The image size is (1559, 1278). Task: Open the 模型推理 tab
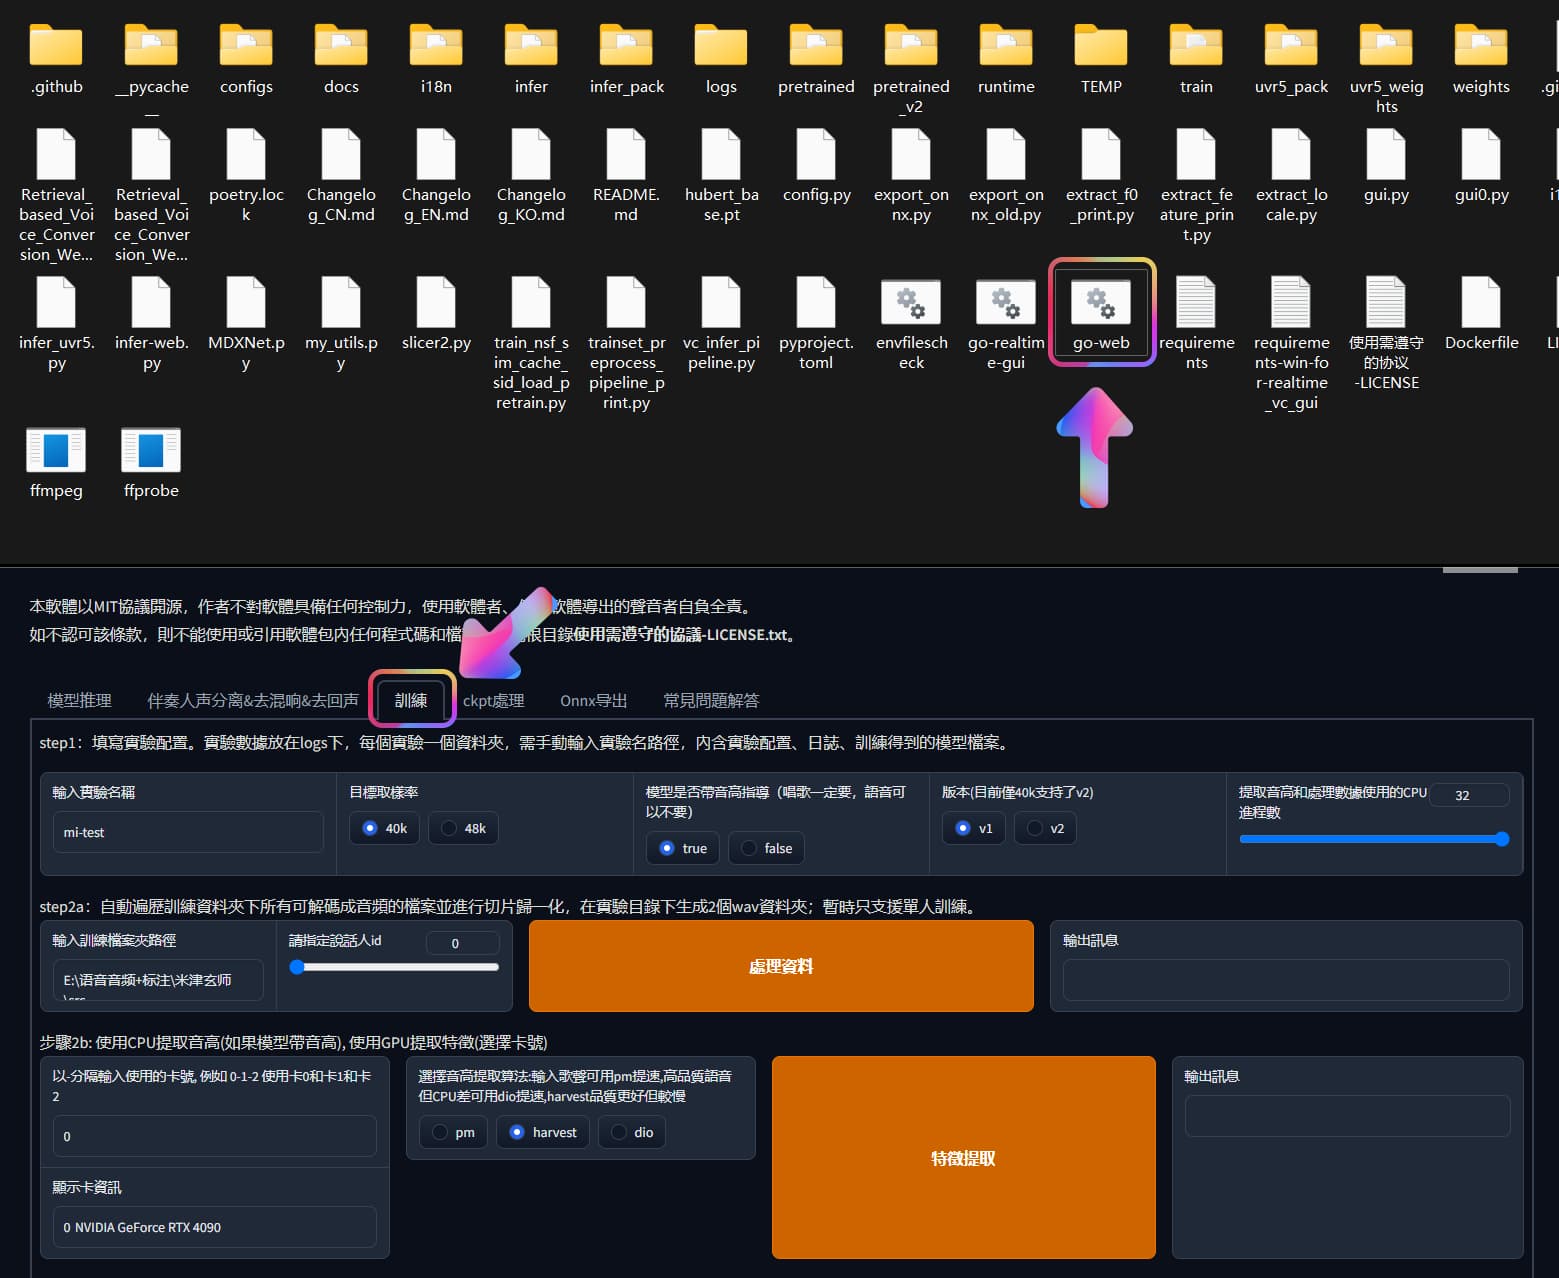click(x=79, y=700)
